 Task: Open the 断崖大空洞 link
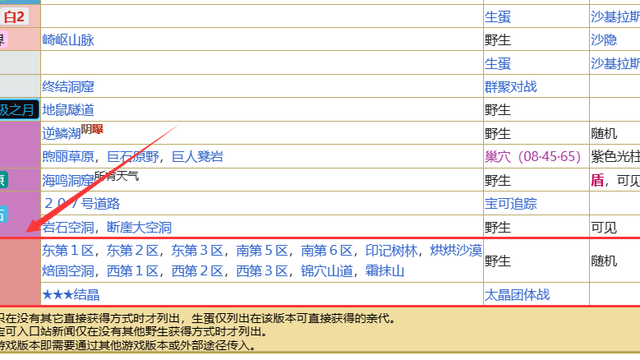[x=139, y=227]
